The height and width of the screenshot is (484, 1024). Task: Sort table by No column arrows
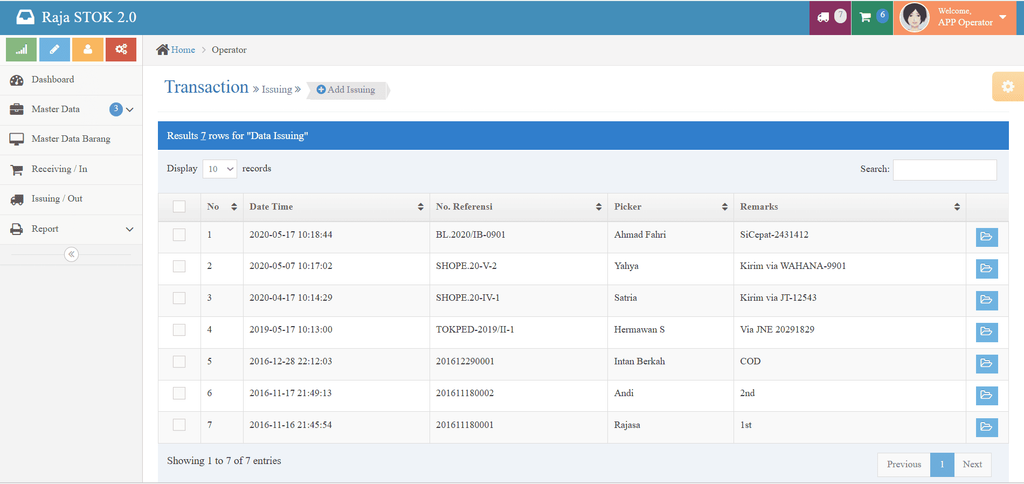(x=234, y=207)
